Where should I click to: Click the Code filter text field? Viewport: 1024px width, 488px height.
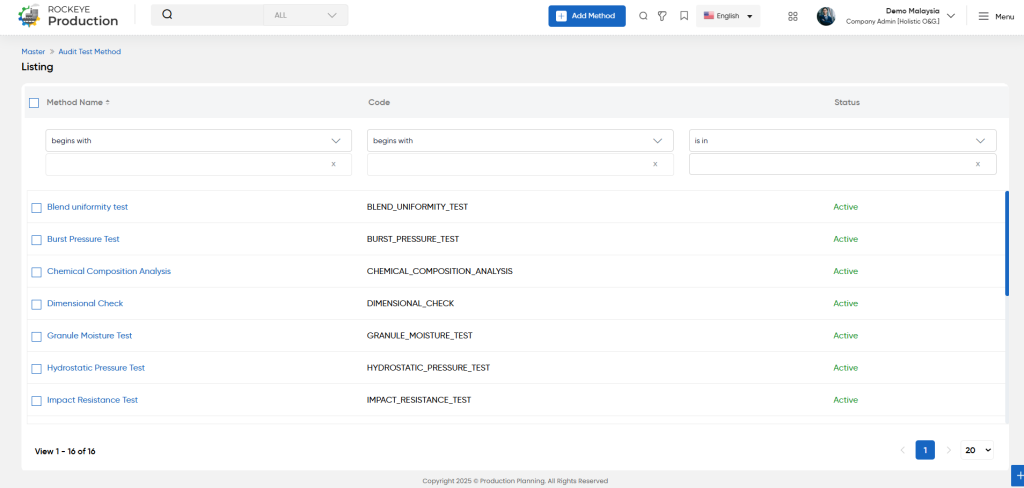point(520,164)
